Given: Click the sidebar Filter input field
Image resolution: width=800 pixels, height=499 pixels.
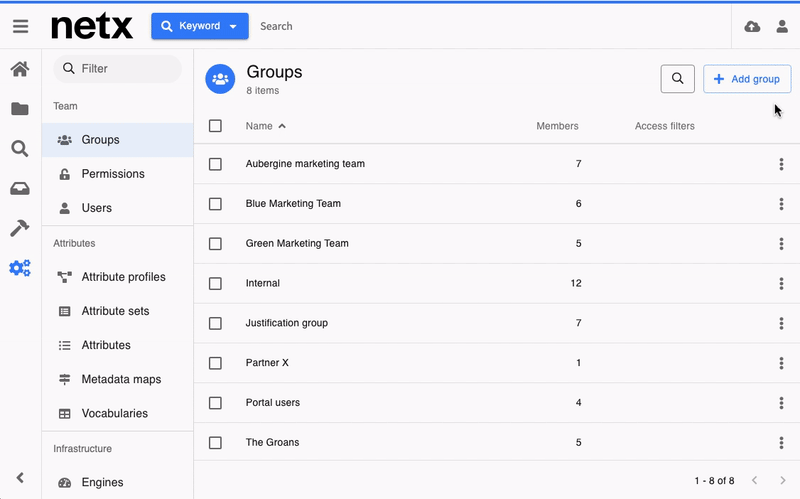Looking at the screenshot, I should pos(118,69).
